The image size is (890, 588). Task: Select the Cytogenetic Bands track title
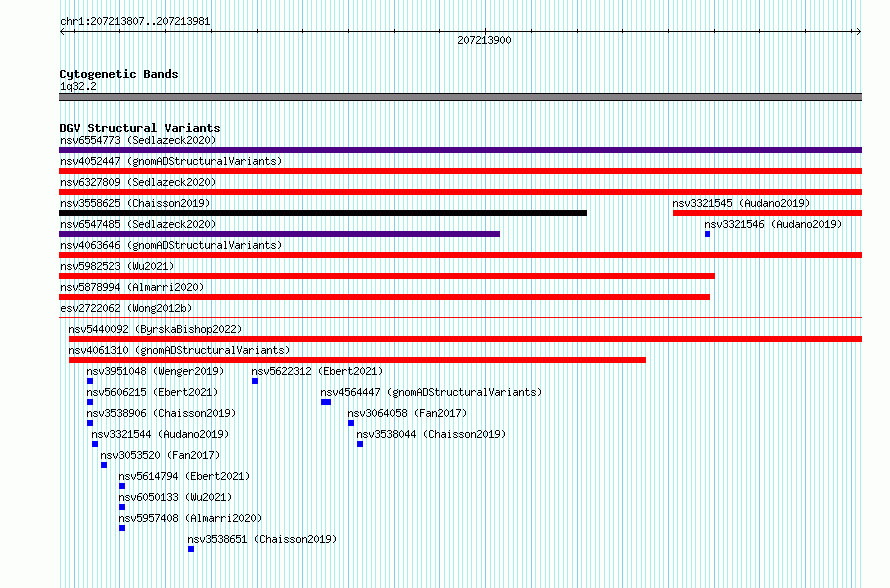119,74
